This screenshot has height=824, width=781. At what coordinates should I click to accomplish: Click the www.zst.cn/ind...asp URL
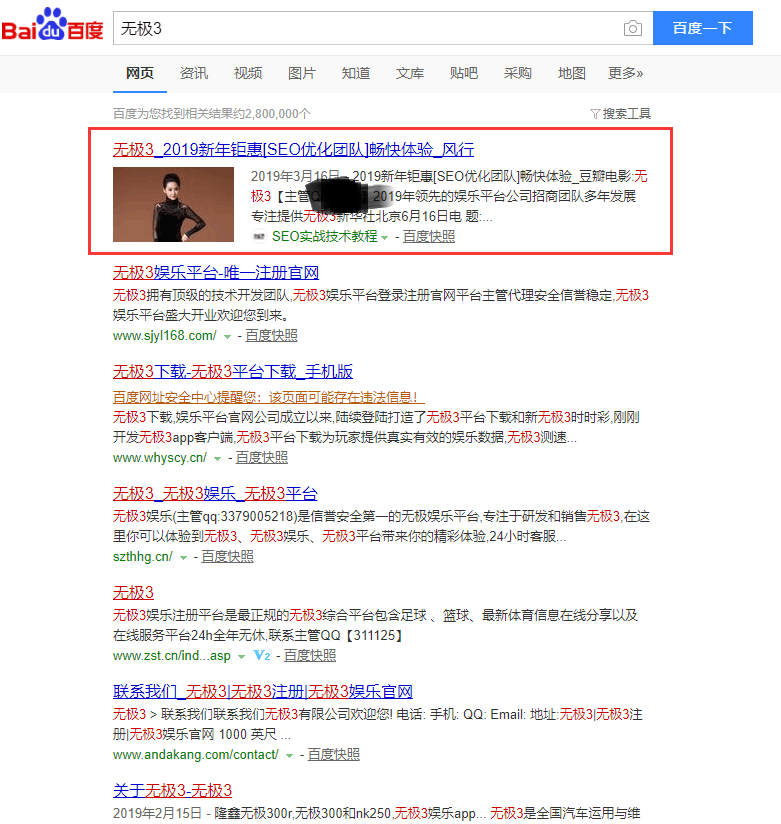(172, 655)
